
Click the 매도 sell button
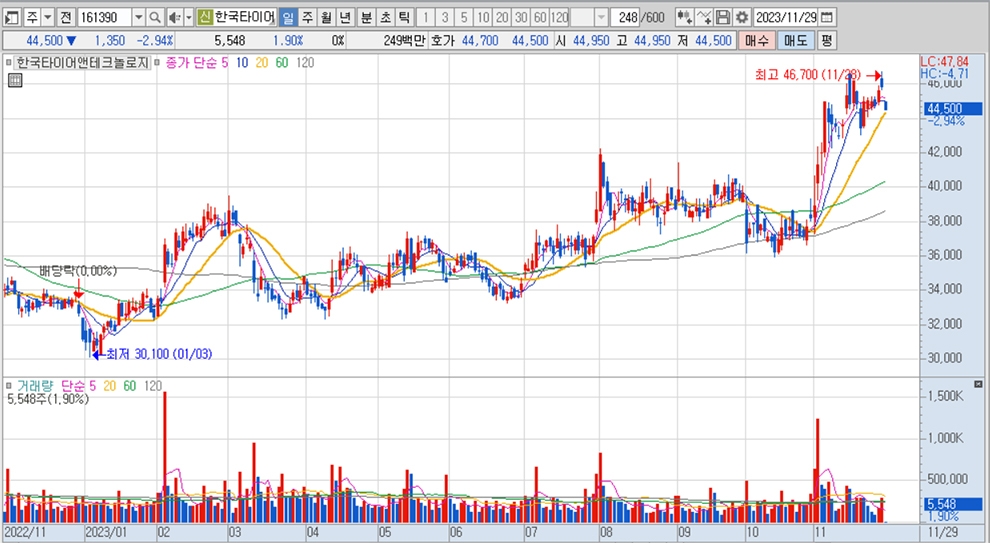click(x=796, y=41)
